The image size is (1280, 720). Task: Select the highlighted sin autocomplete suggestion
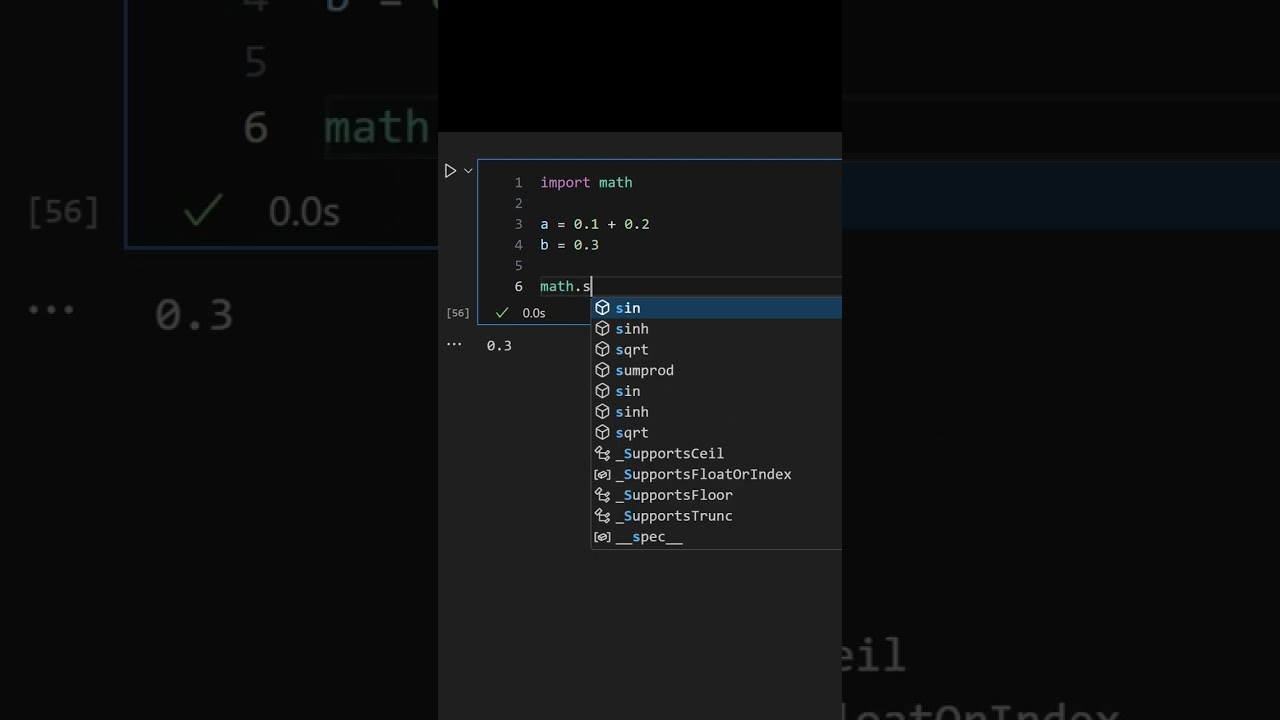pyautogui.click(x=717, y=308)
